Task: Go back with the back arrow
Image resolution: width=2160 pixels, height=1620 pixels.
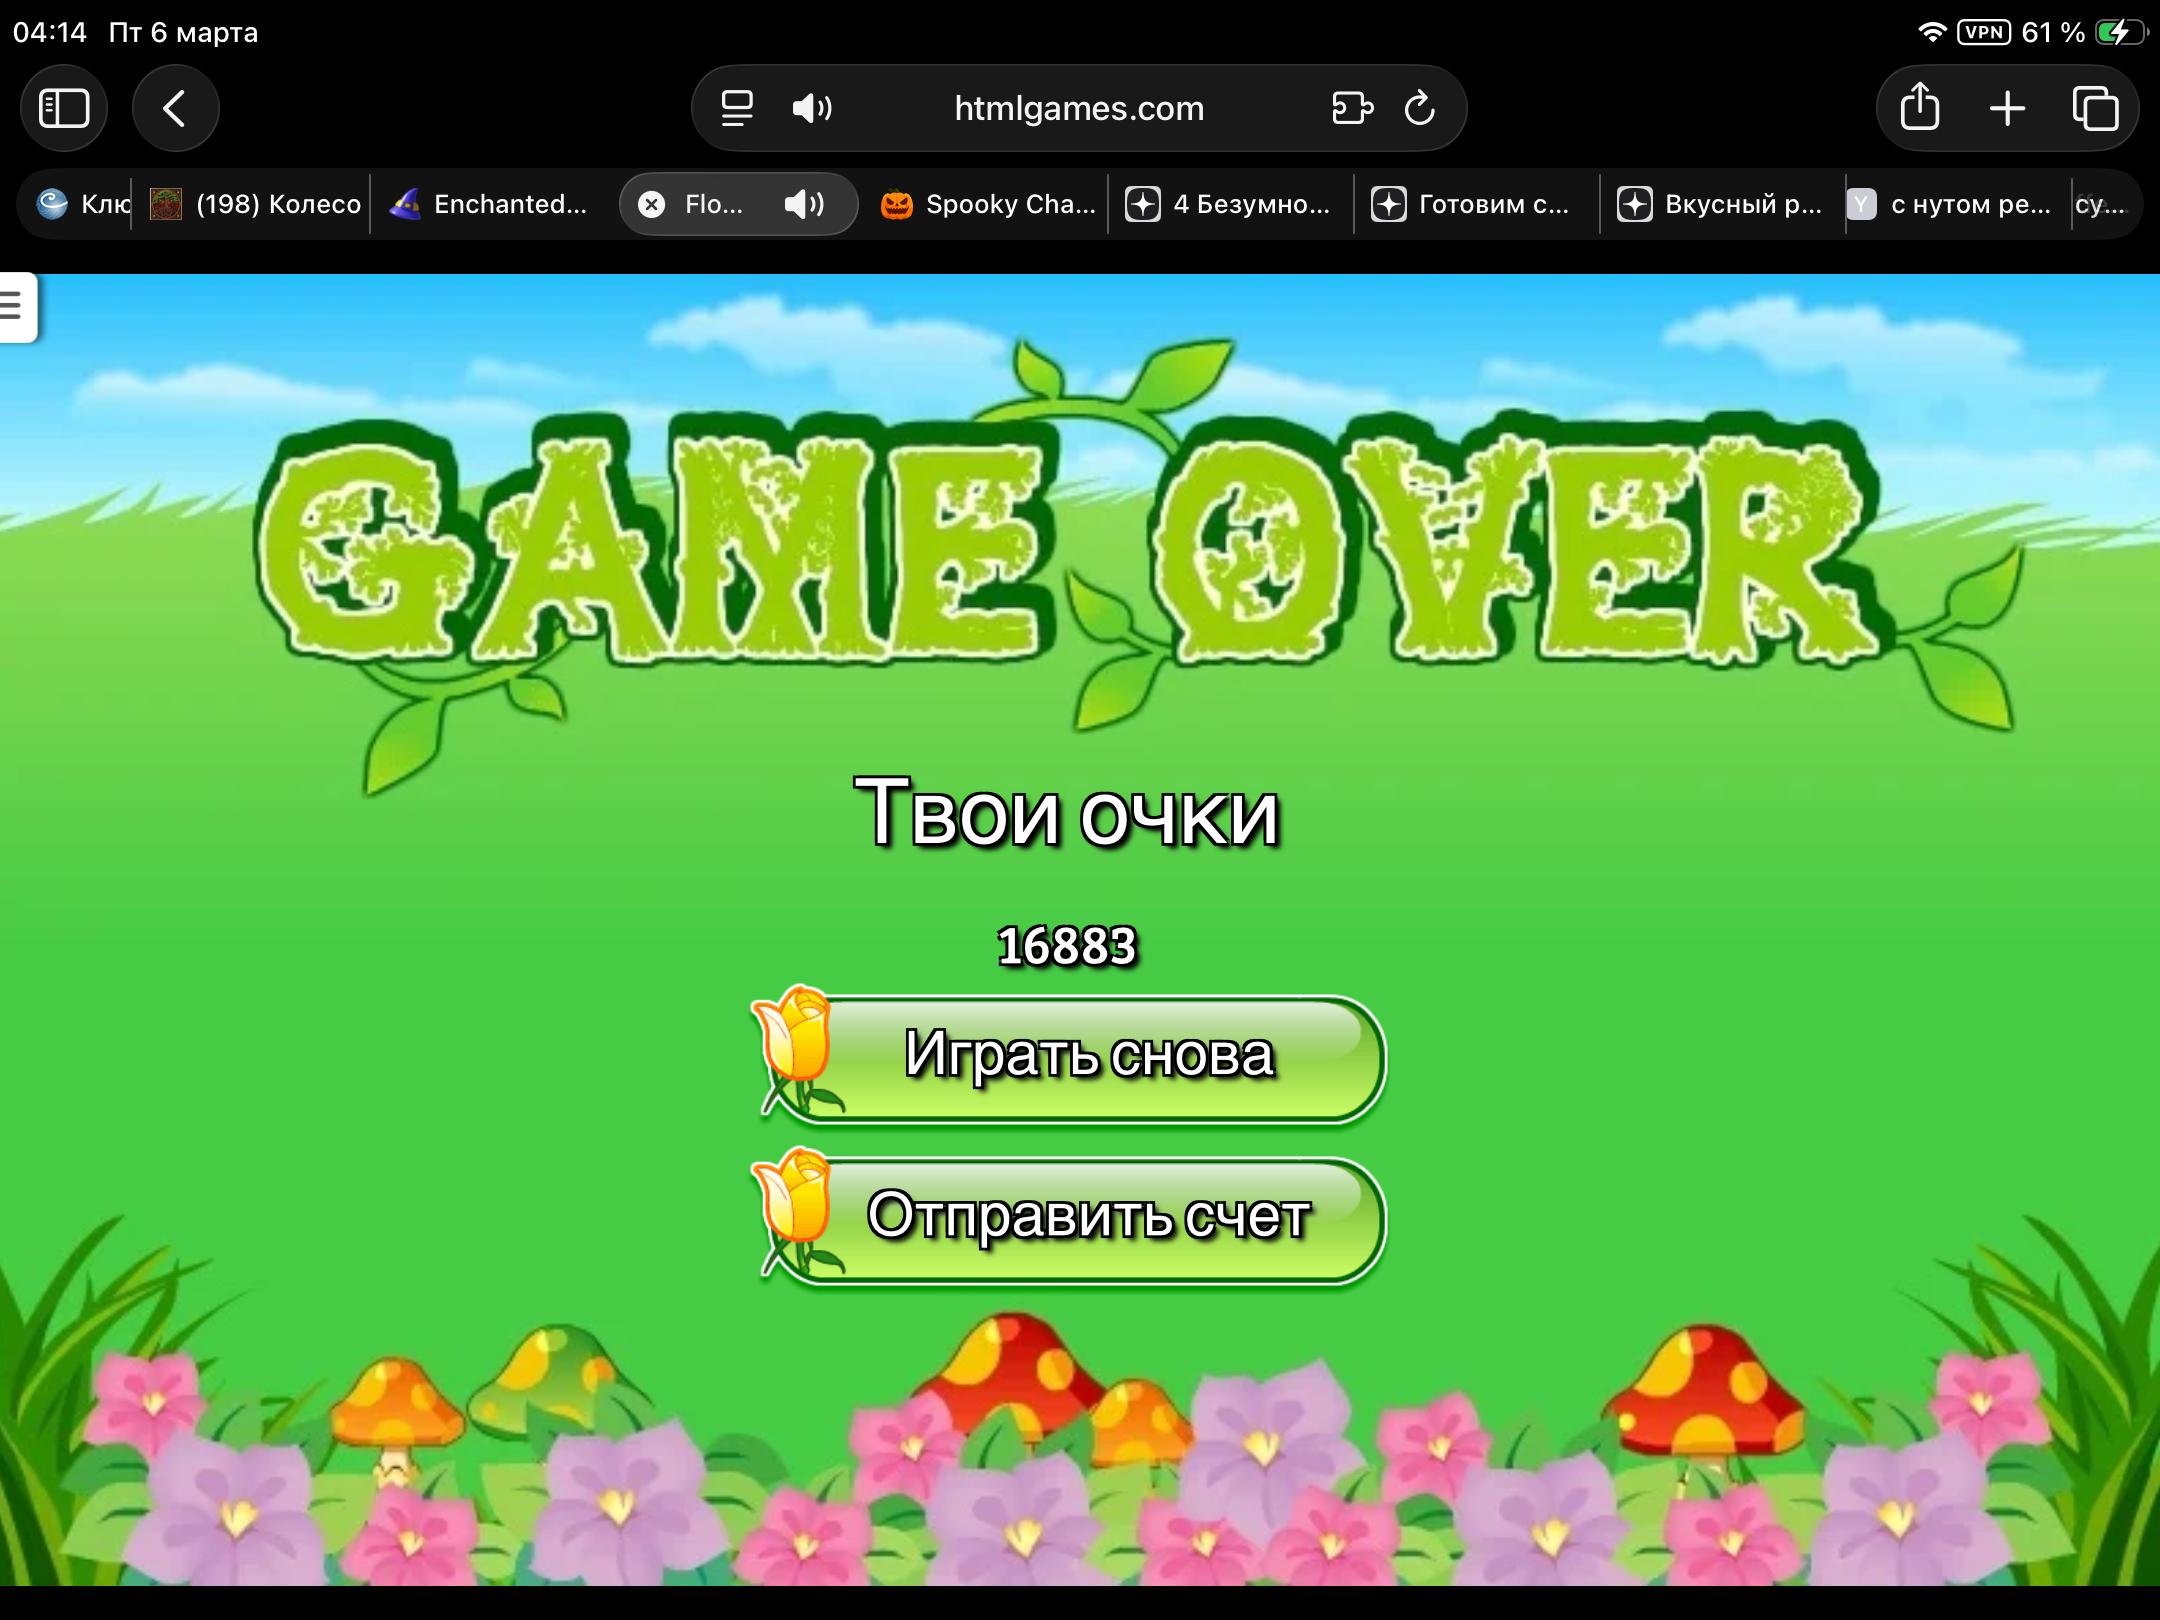Action: [x=175, y=108]
